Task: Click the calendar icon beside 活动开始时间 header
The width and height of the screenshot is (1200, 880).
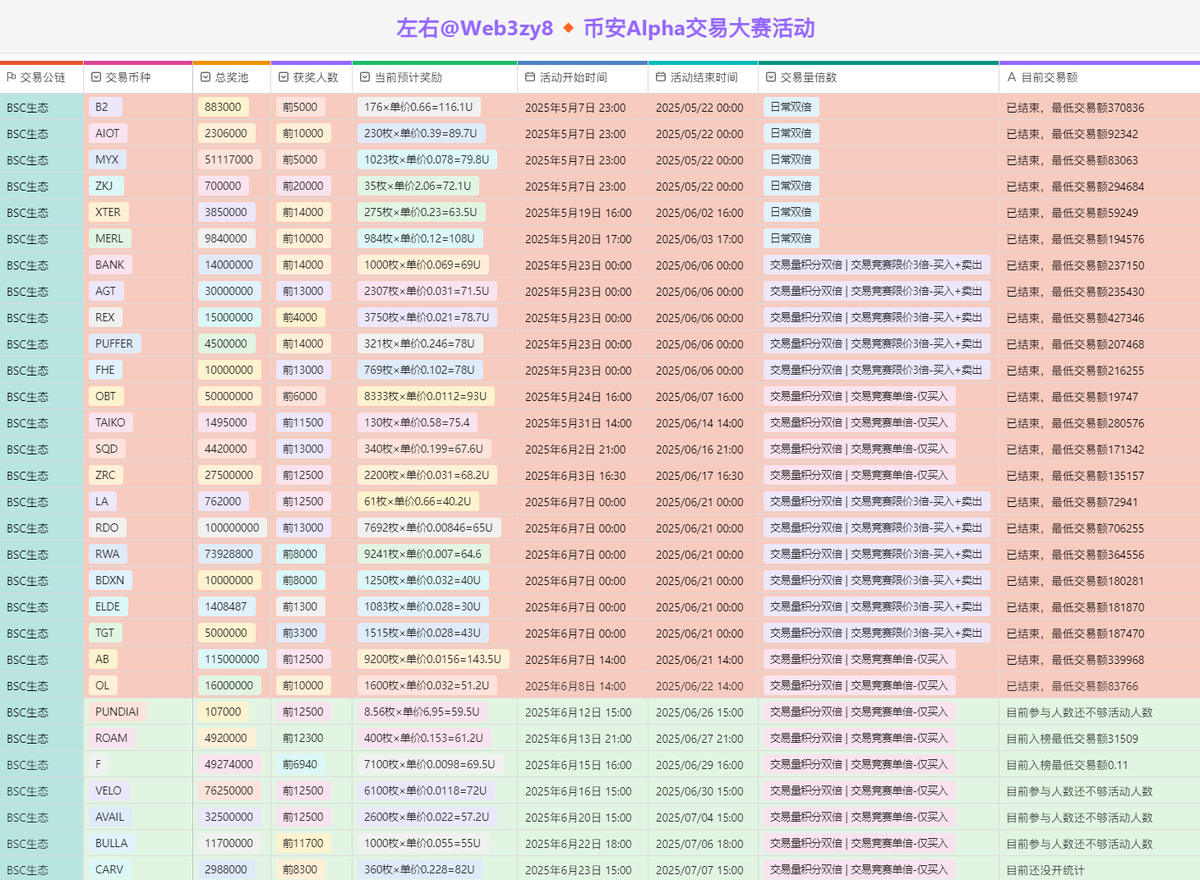Action: pyautogui.click(x=529, y=77)
